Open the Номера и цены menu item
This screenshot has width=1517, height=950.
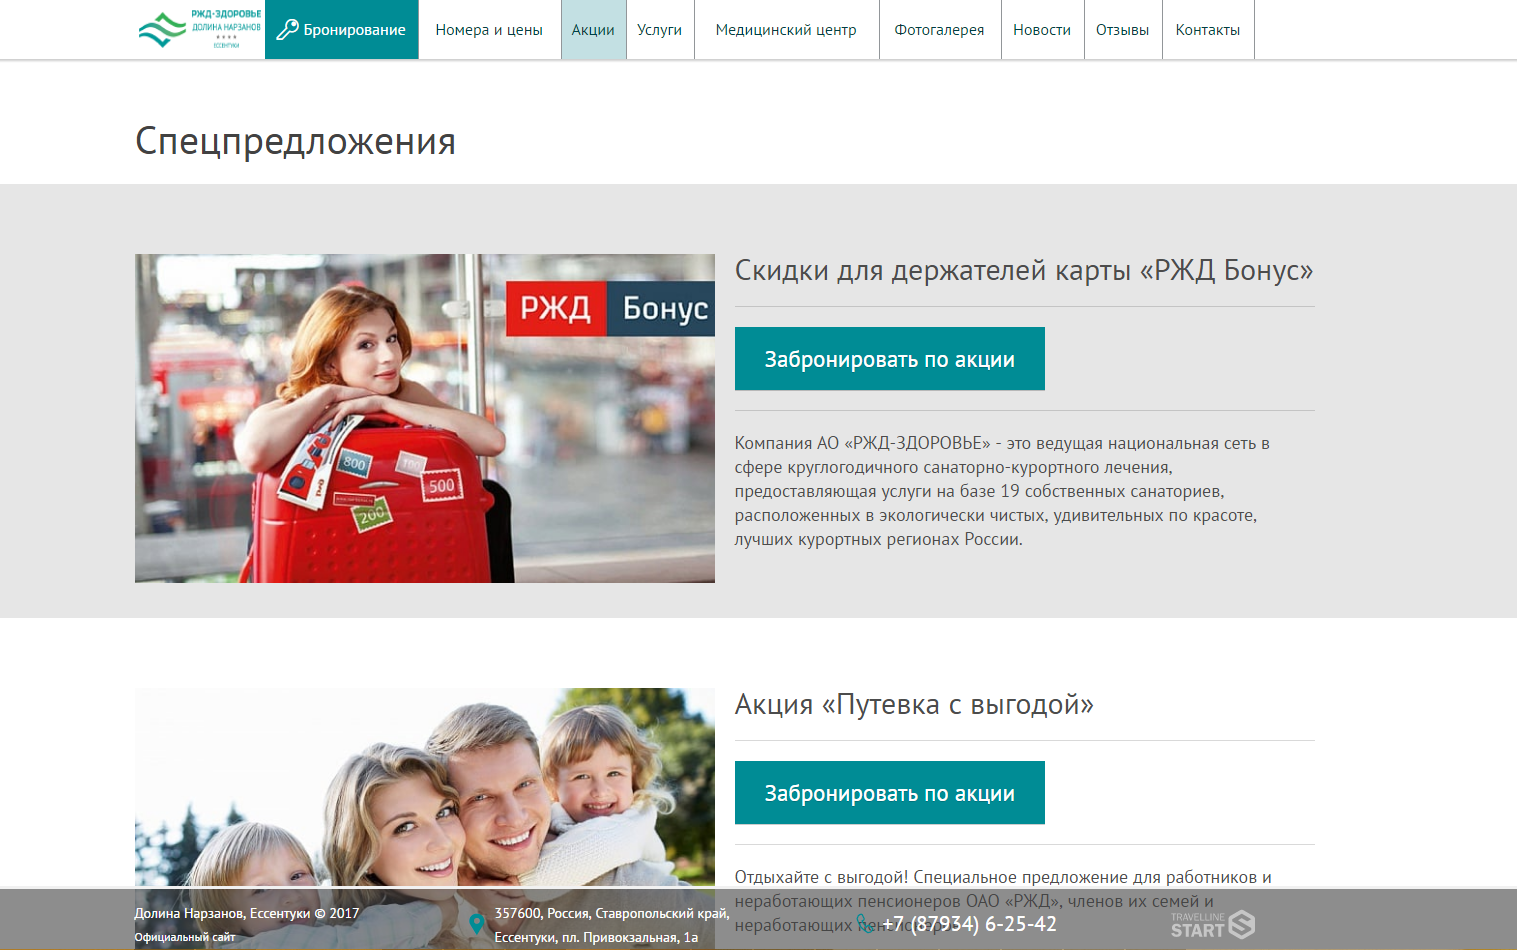click(x=489, y=30)
